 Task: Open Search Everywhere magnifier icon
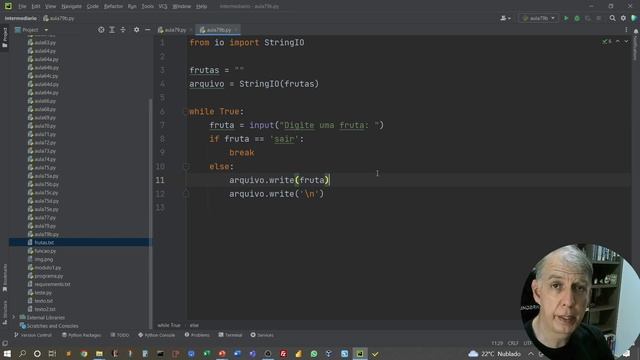(x=612, y=18)
